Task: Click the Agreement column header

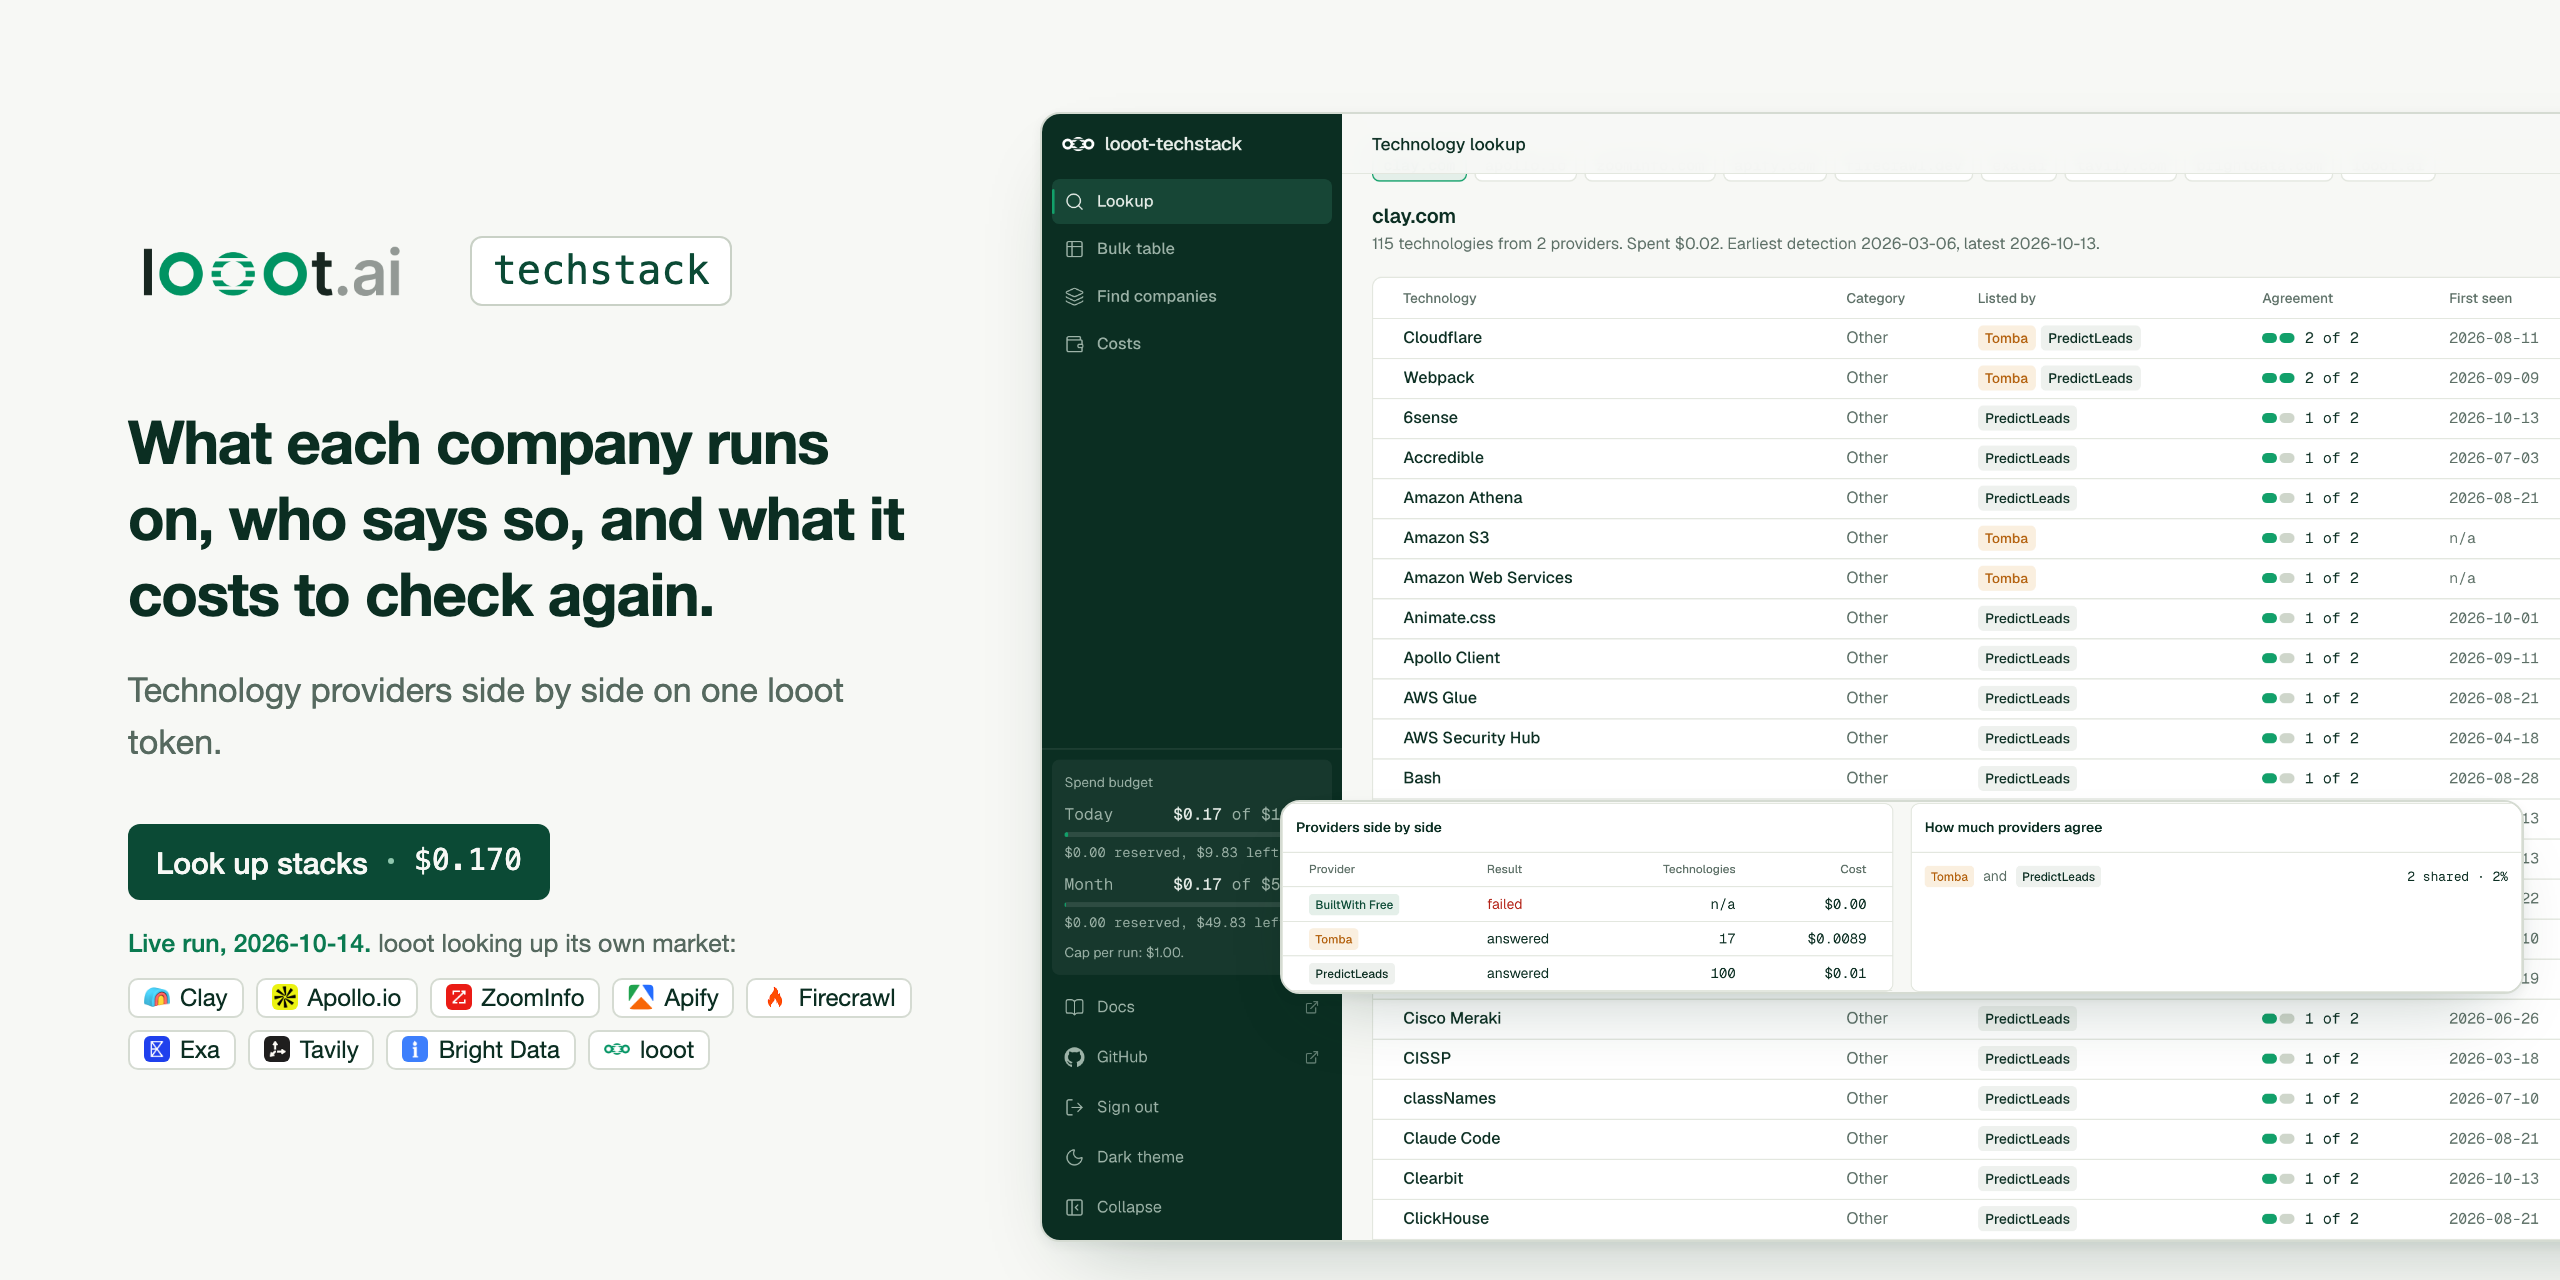Action: [2297, 298]
